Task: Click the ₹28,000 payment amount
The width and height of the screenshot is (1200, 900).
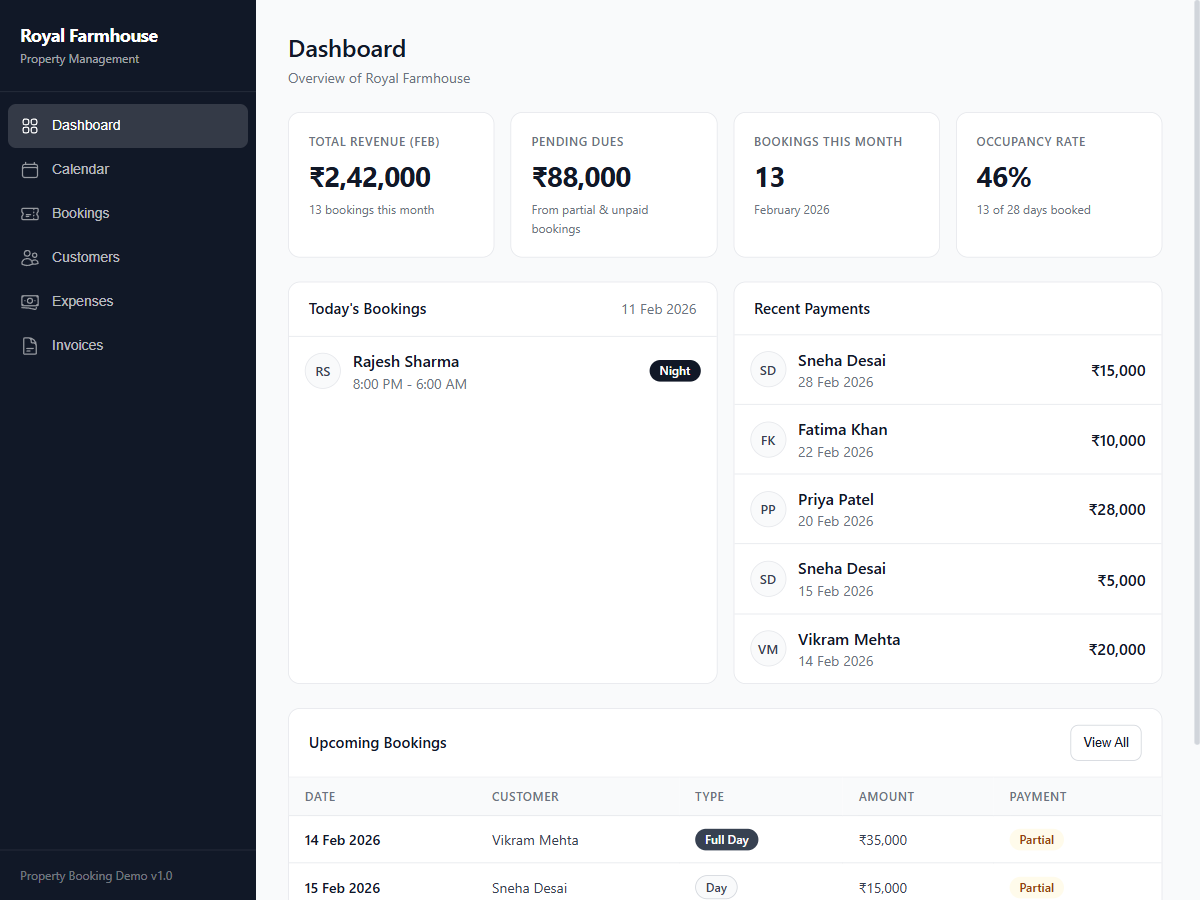Action: [1117, 510]
